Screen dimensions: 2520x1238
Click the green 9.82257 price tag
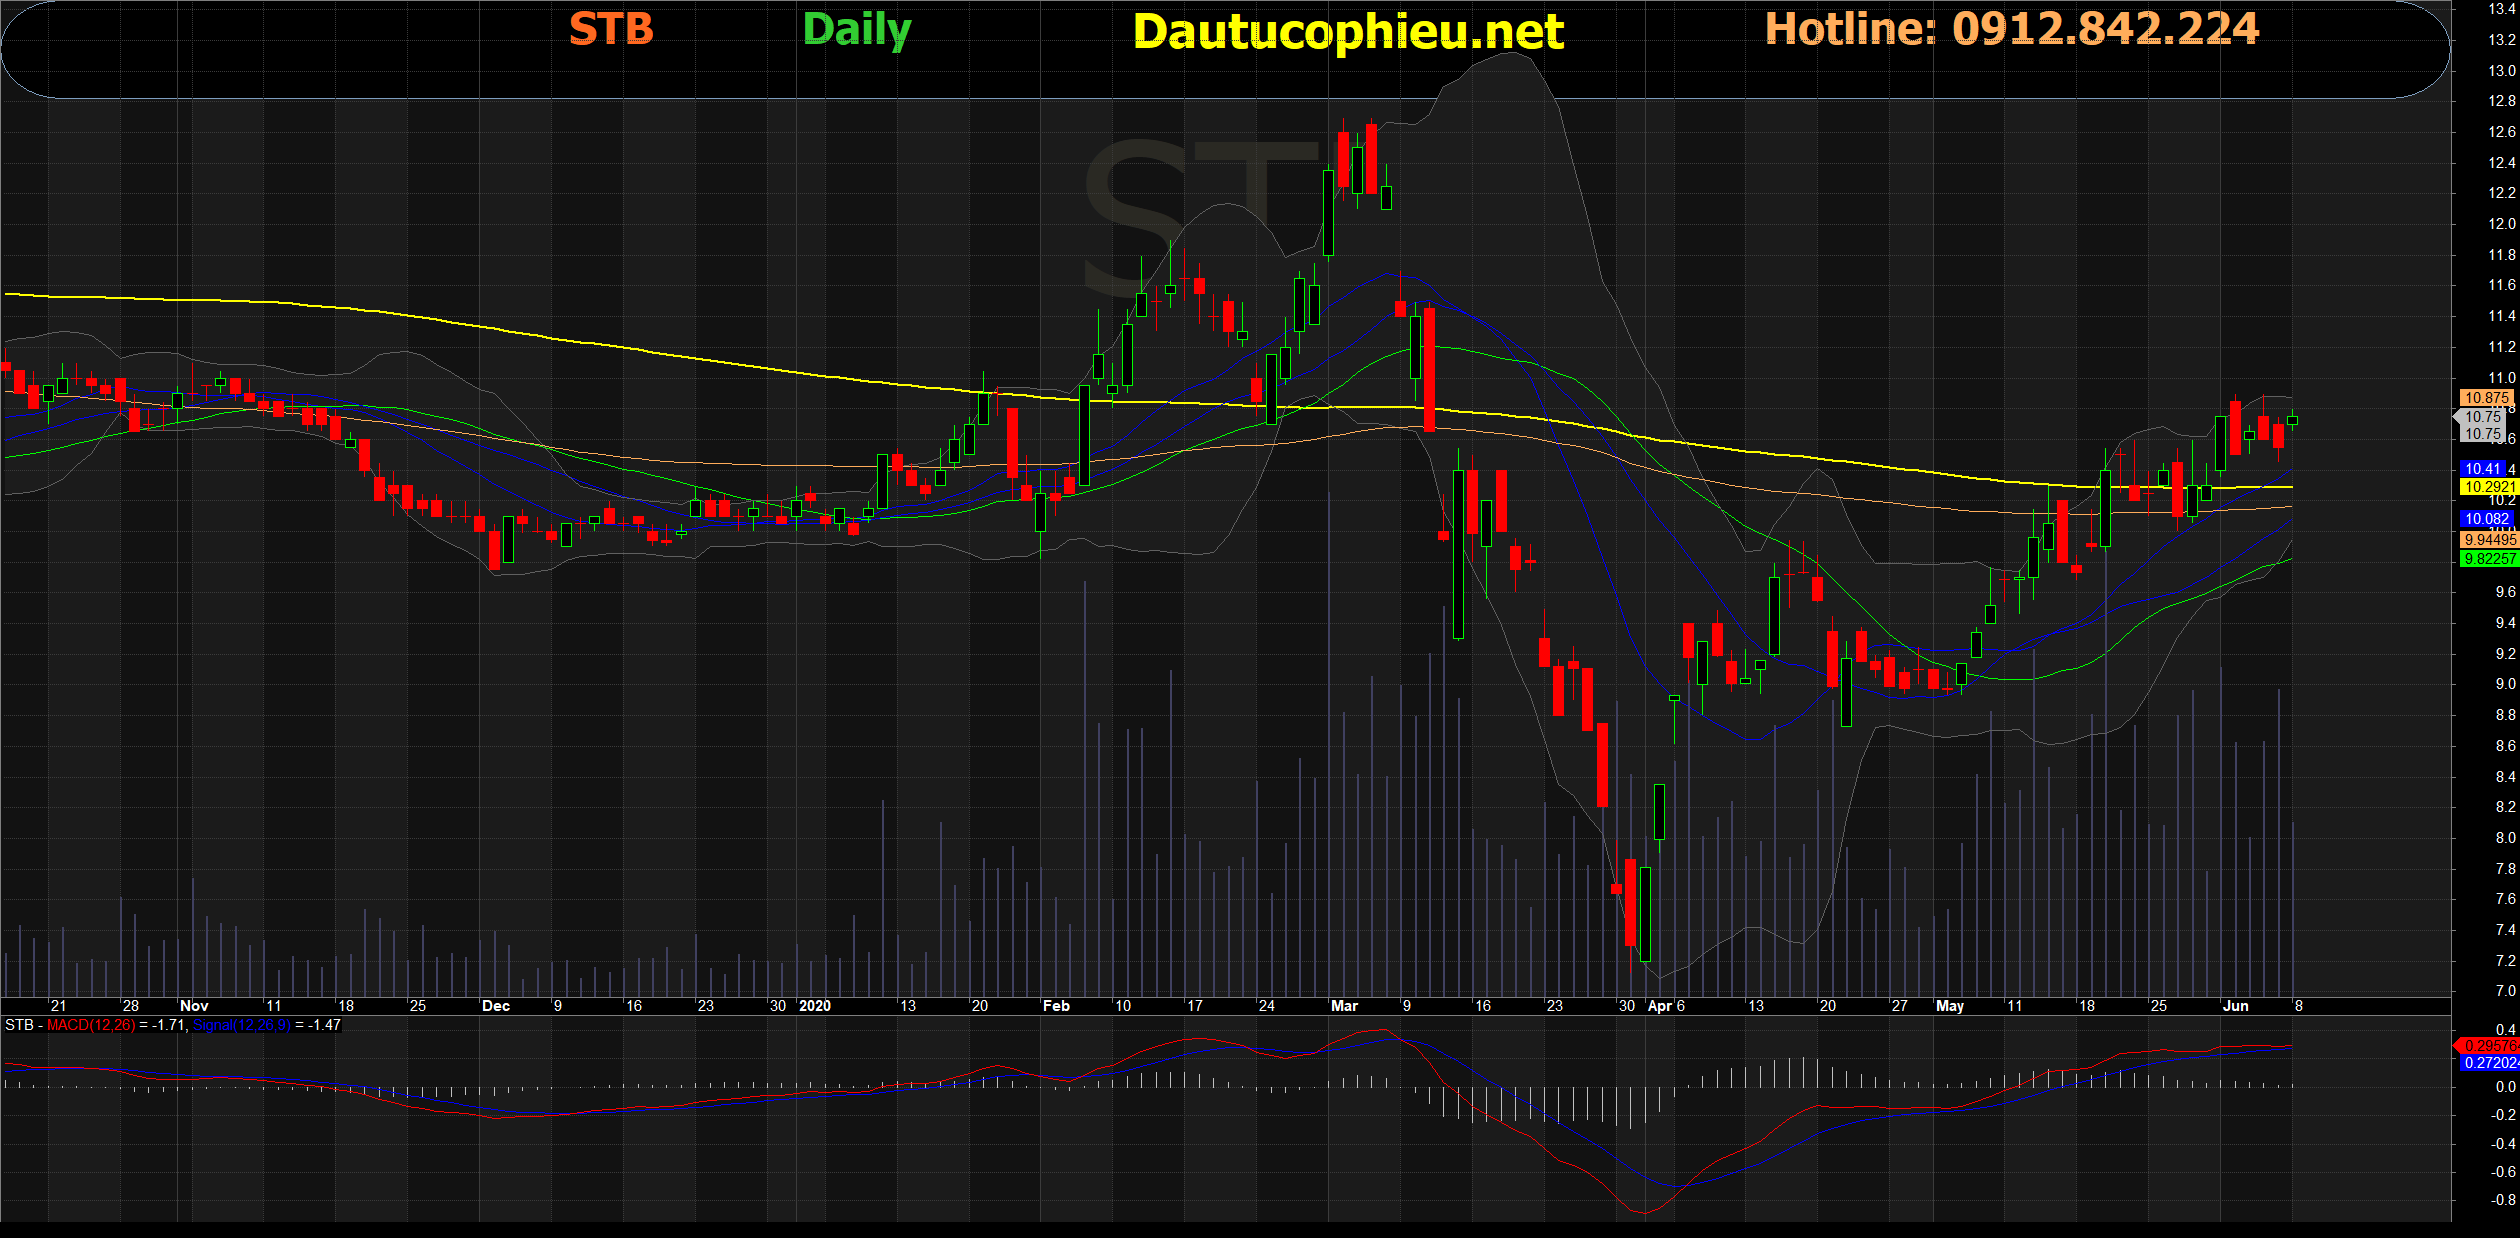click(2488, 559)
